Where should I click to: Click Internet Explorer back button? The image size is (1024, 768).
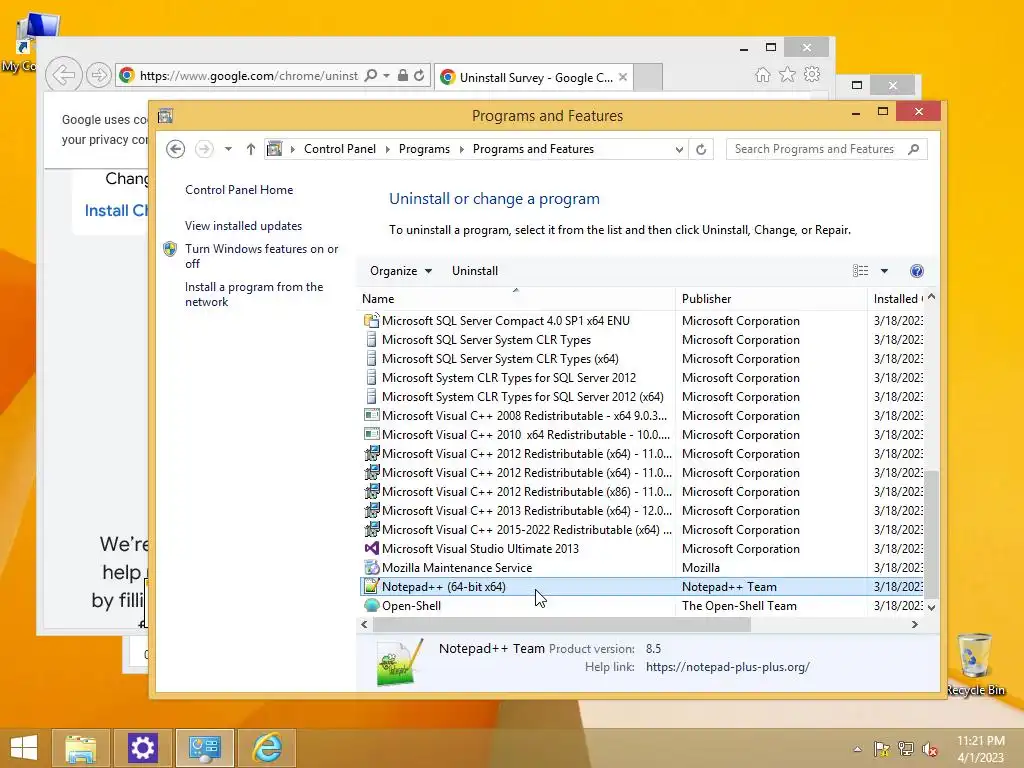pyautogui.click(x=64, y=75)
